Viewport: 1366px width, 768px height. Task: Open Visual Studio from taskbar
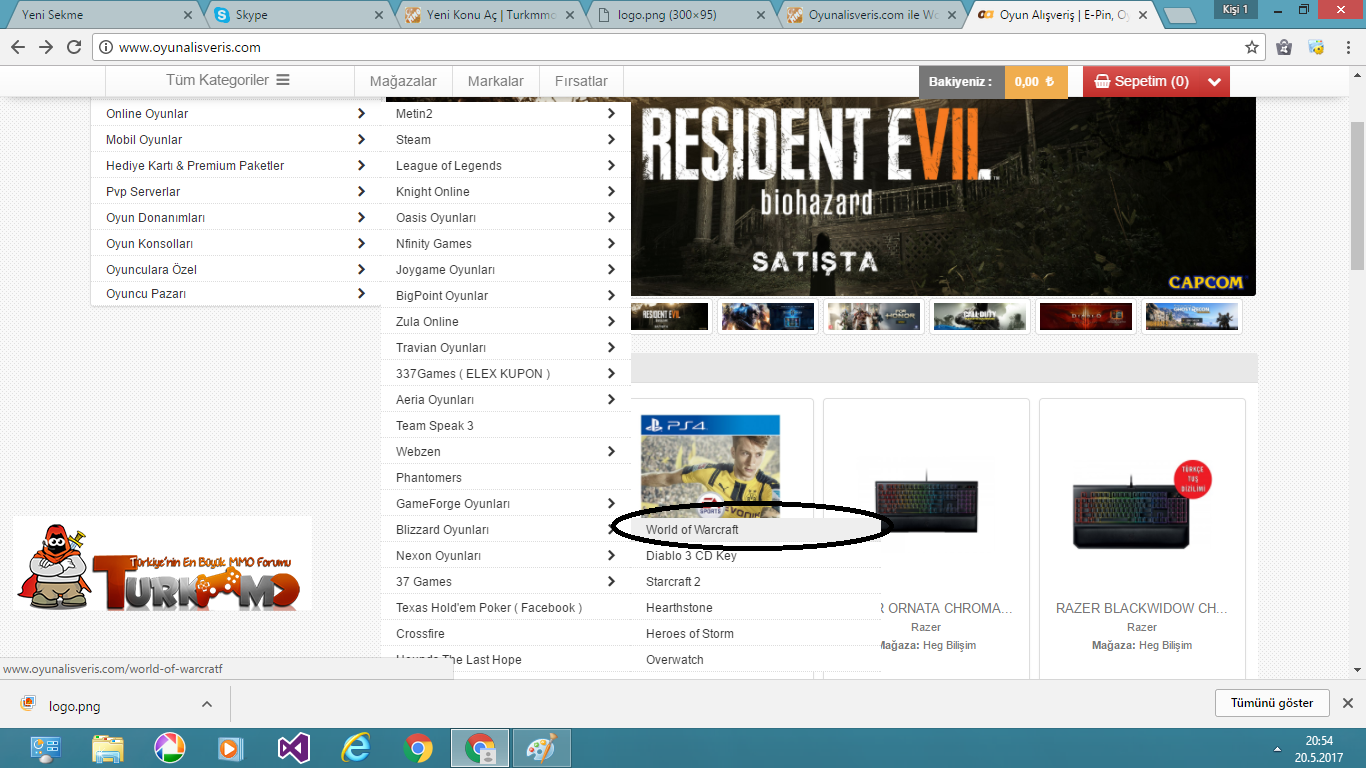point(294,748)
